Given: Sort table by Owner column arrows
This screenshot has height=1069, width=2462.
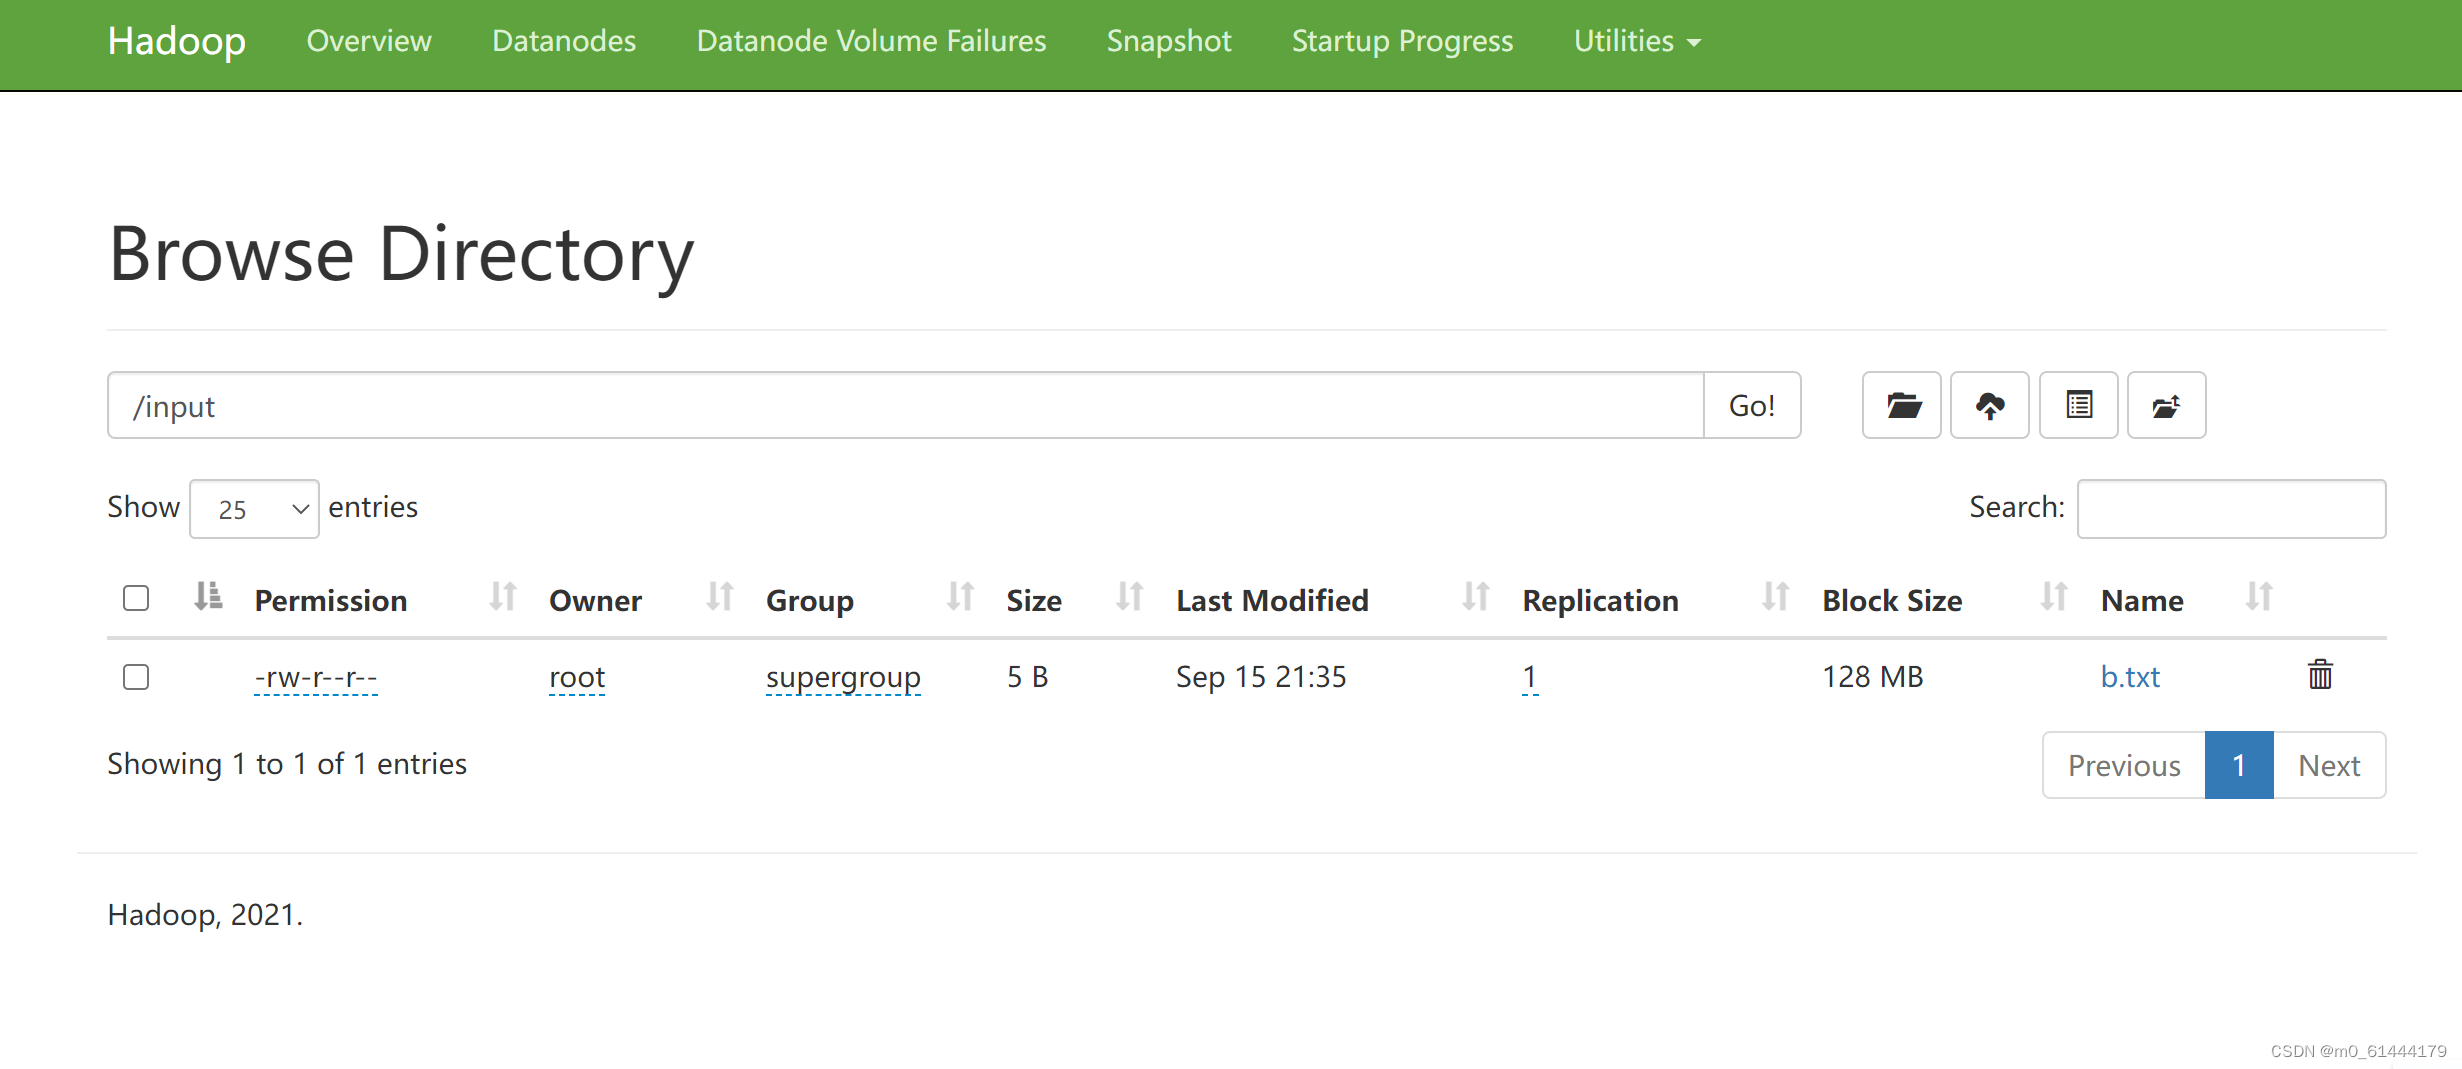Looking at the screenshot, I should (x=720, y=596).
